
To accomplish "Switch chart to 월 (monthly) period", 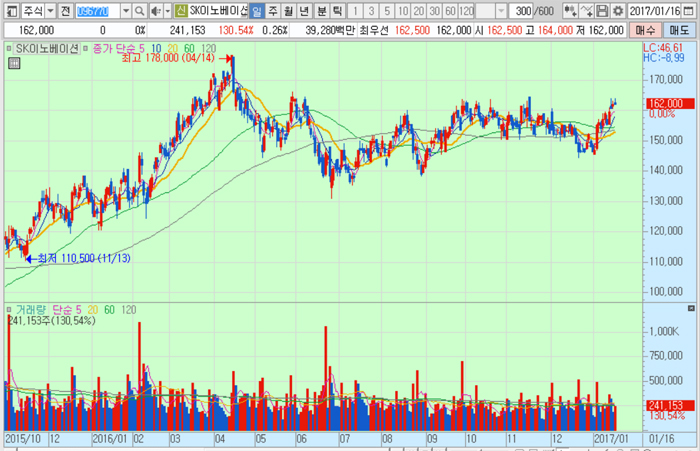I will [289, 10].
